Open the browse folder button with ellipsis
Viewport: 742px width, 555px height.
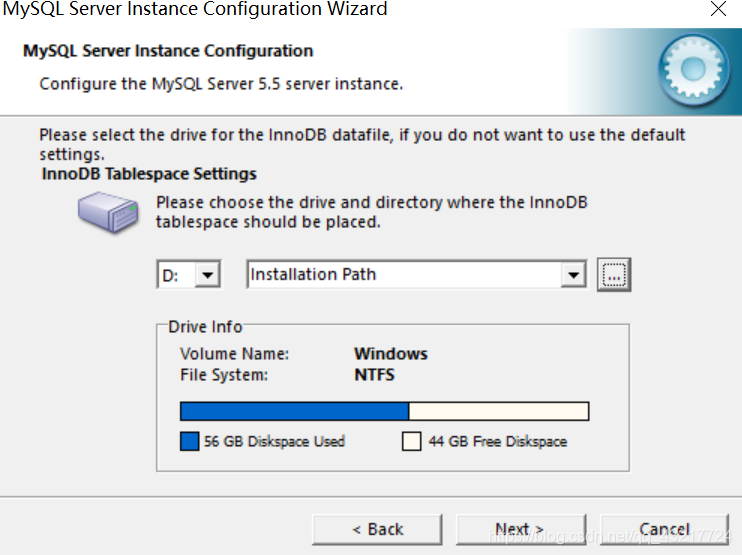pyautogui.click(x=614, y=274)
